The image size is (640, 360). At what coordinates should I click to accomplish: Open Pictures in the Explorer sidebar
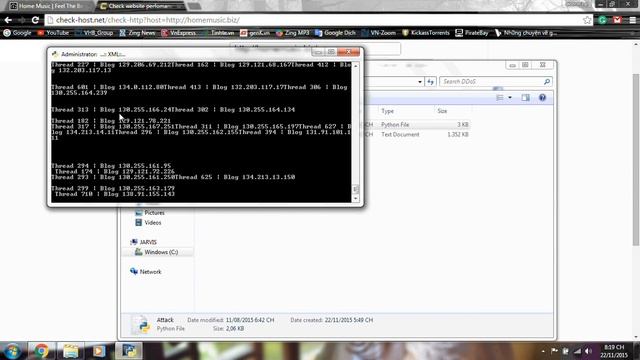[149, 213]
